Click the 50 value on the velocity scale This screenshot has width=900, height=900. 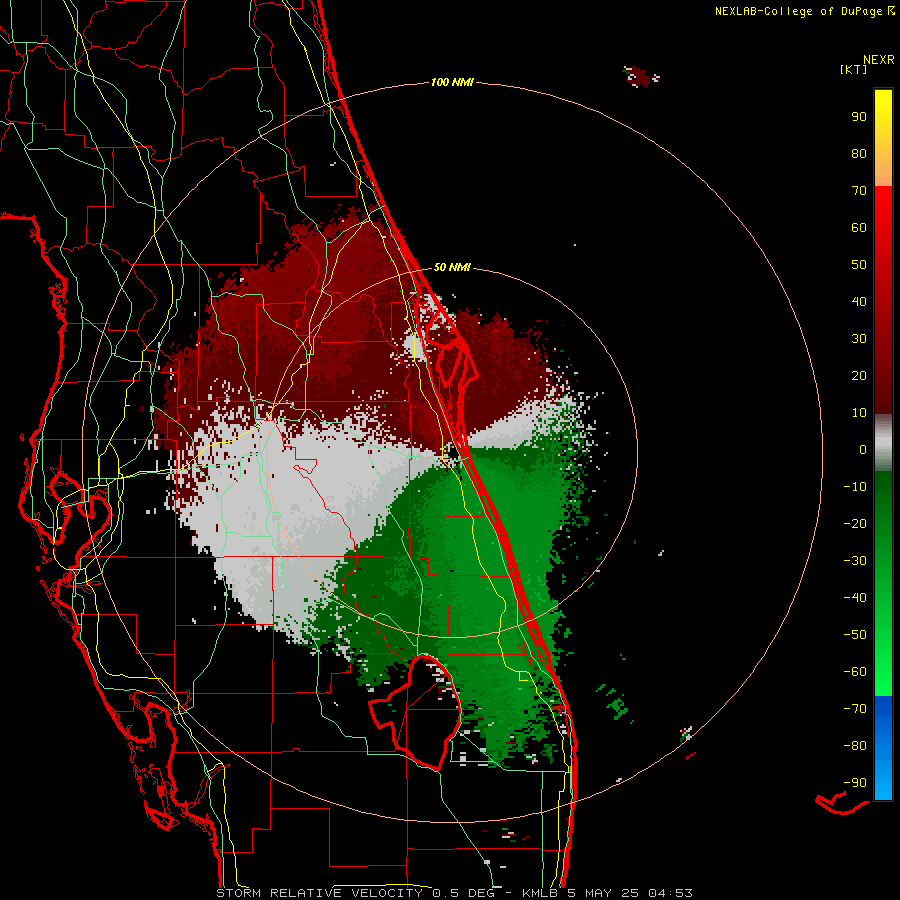[859, 265]
